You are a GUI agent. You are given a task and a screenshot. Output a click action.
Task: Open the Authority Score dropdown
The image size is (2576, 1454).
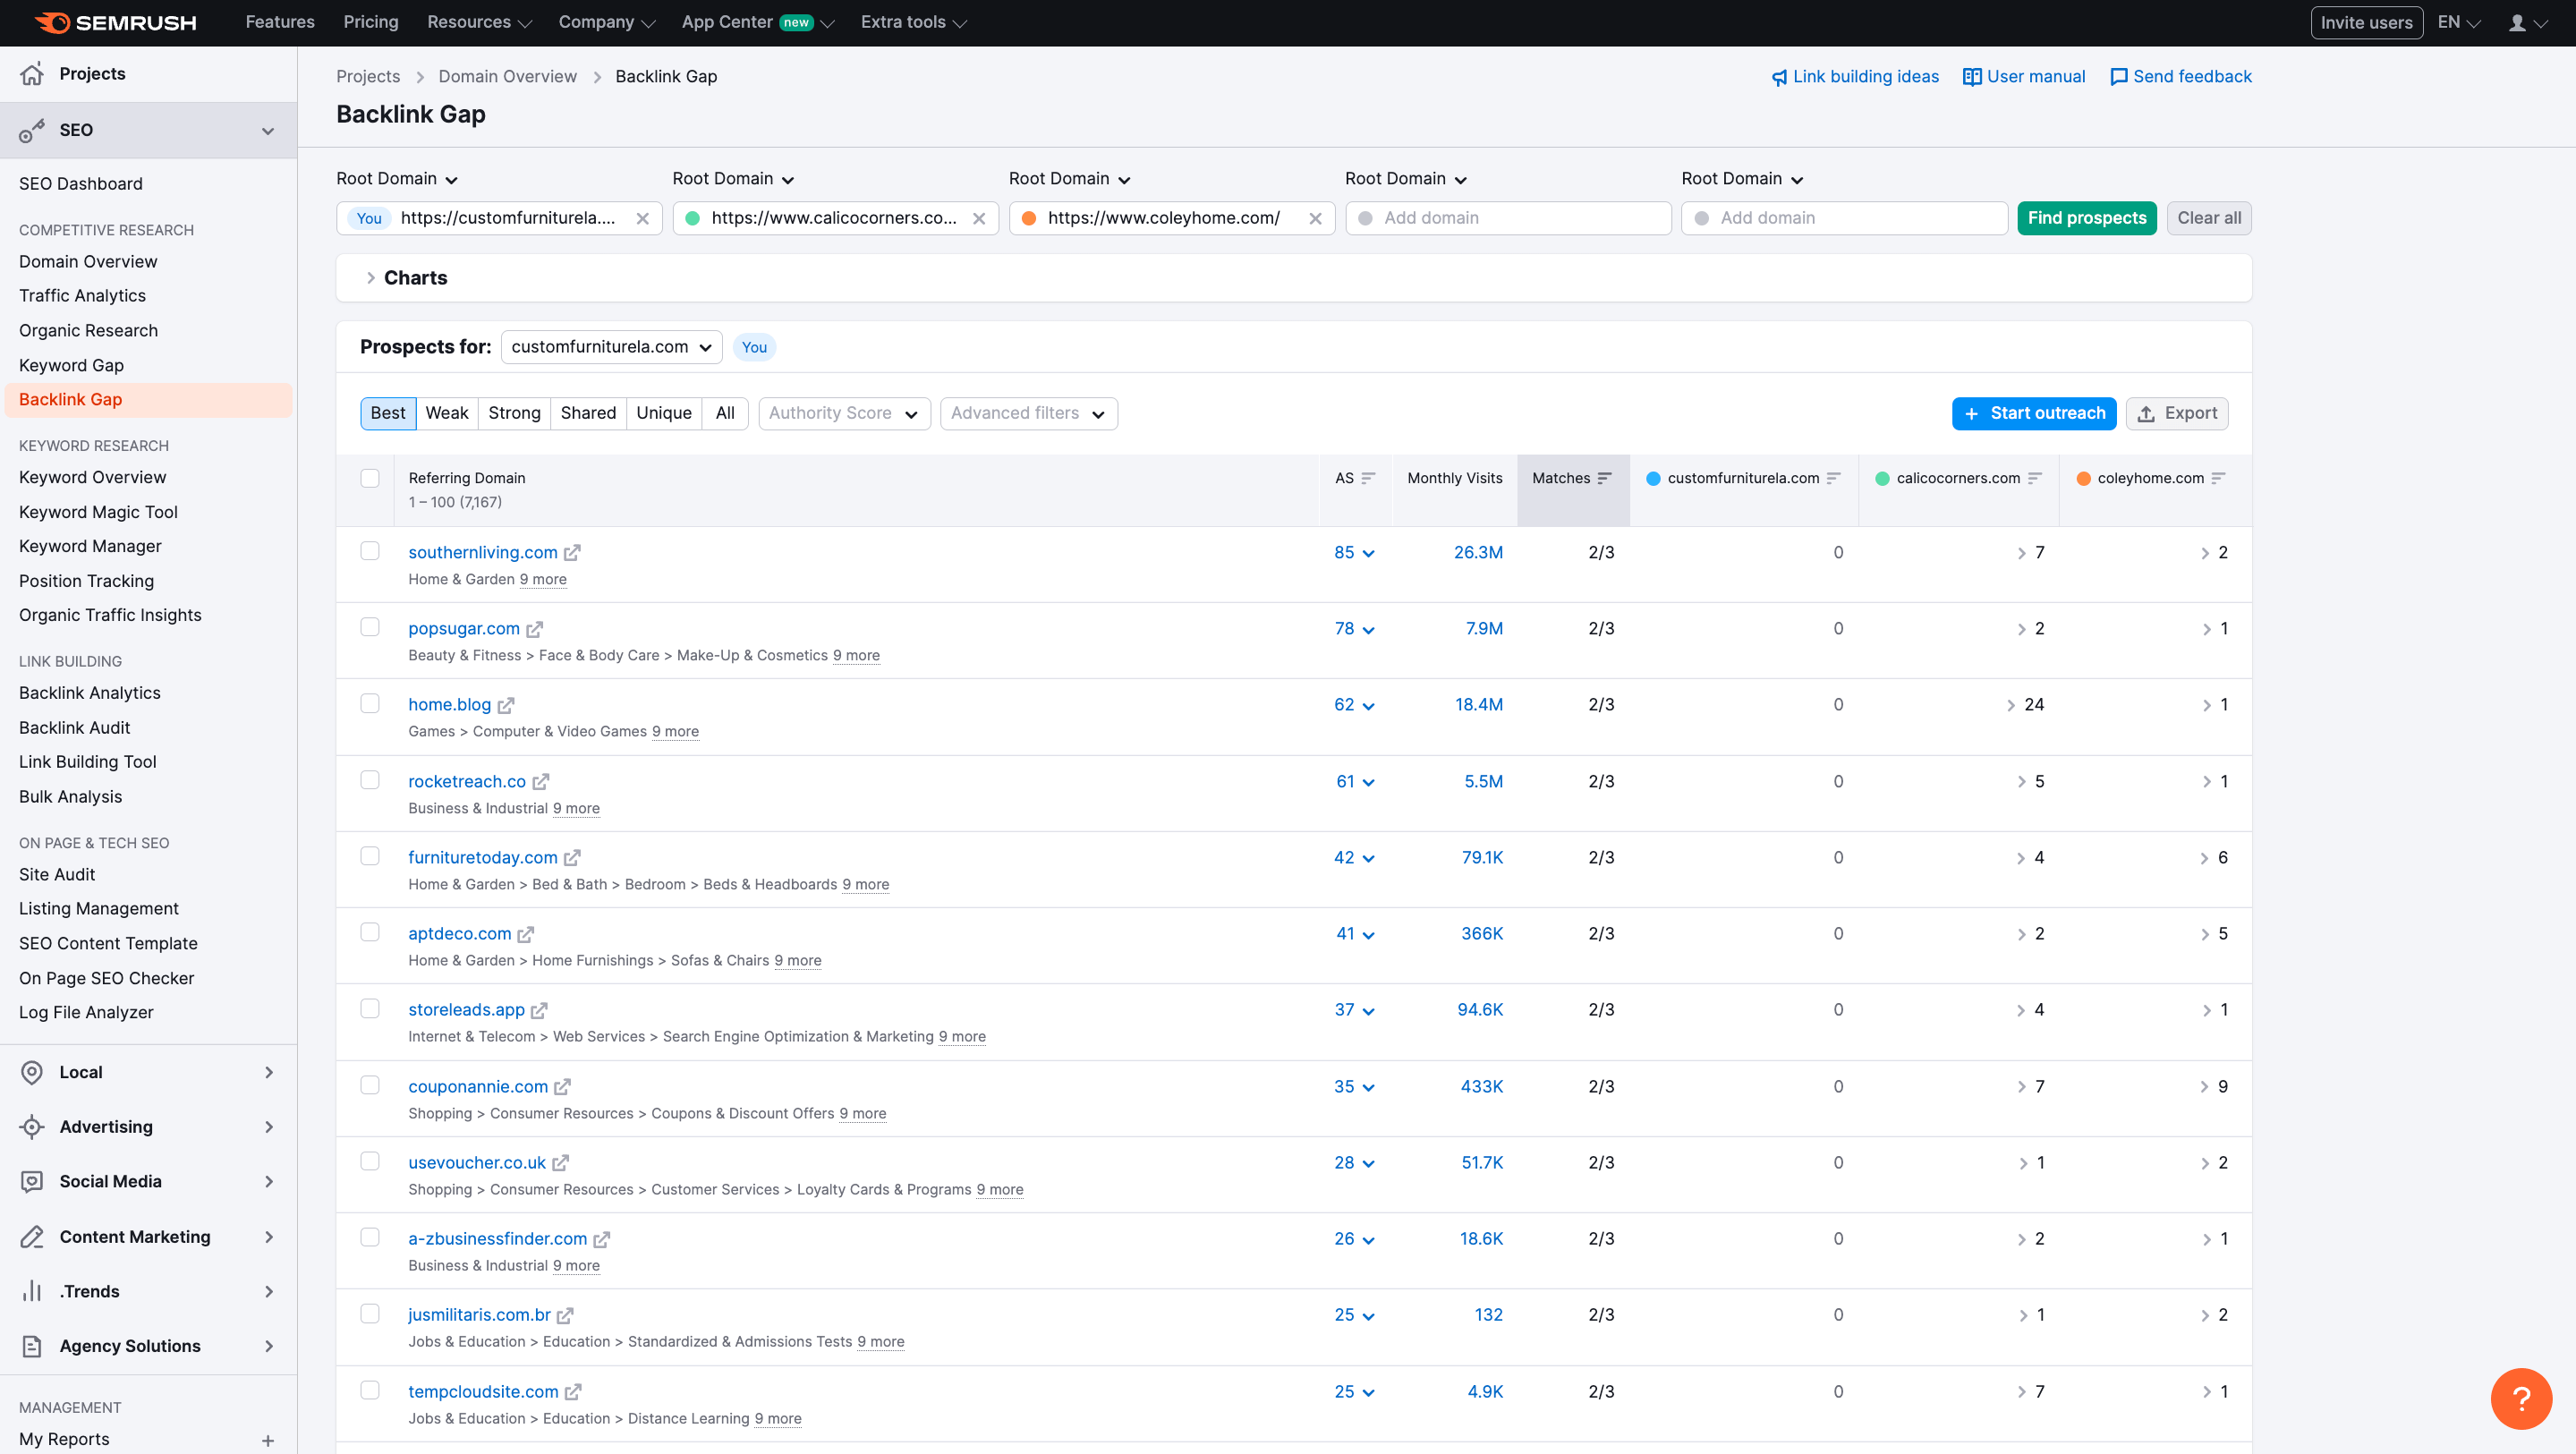tap(843, 413)
